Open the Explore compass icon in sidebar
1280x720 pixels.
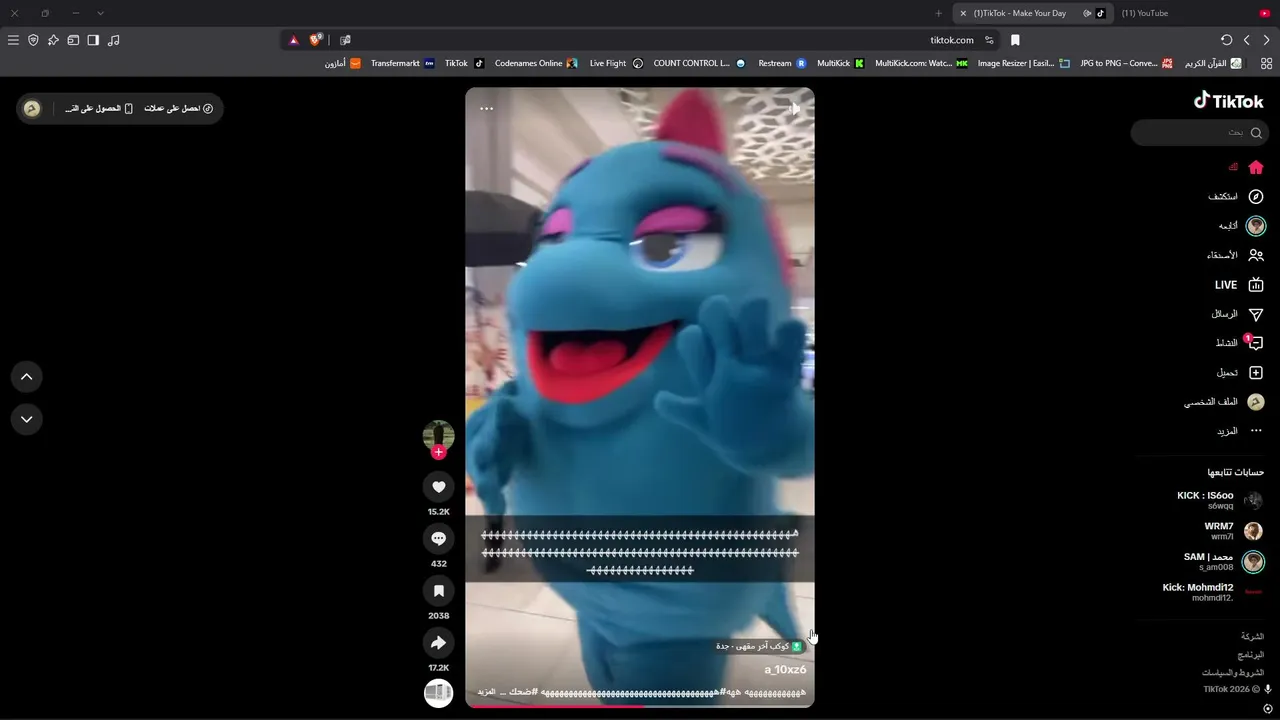click(1256, 197)
